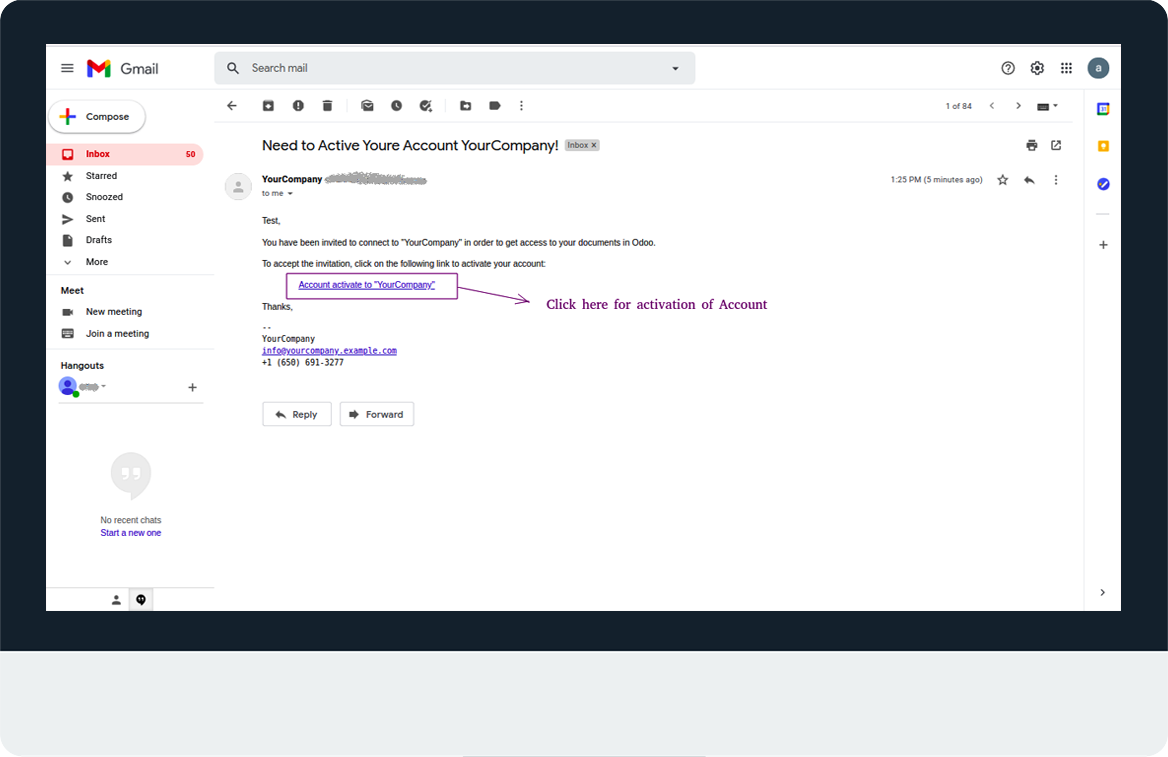The image size is (1168, 757).
Task: Mark the email as unread
Action: tap(367, 106)
